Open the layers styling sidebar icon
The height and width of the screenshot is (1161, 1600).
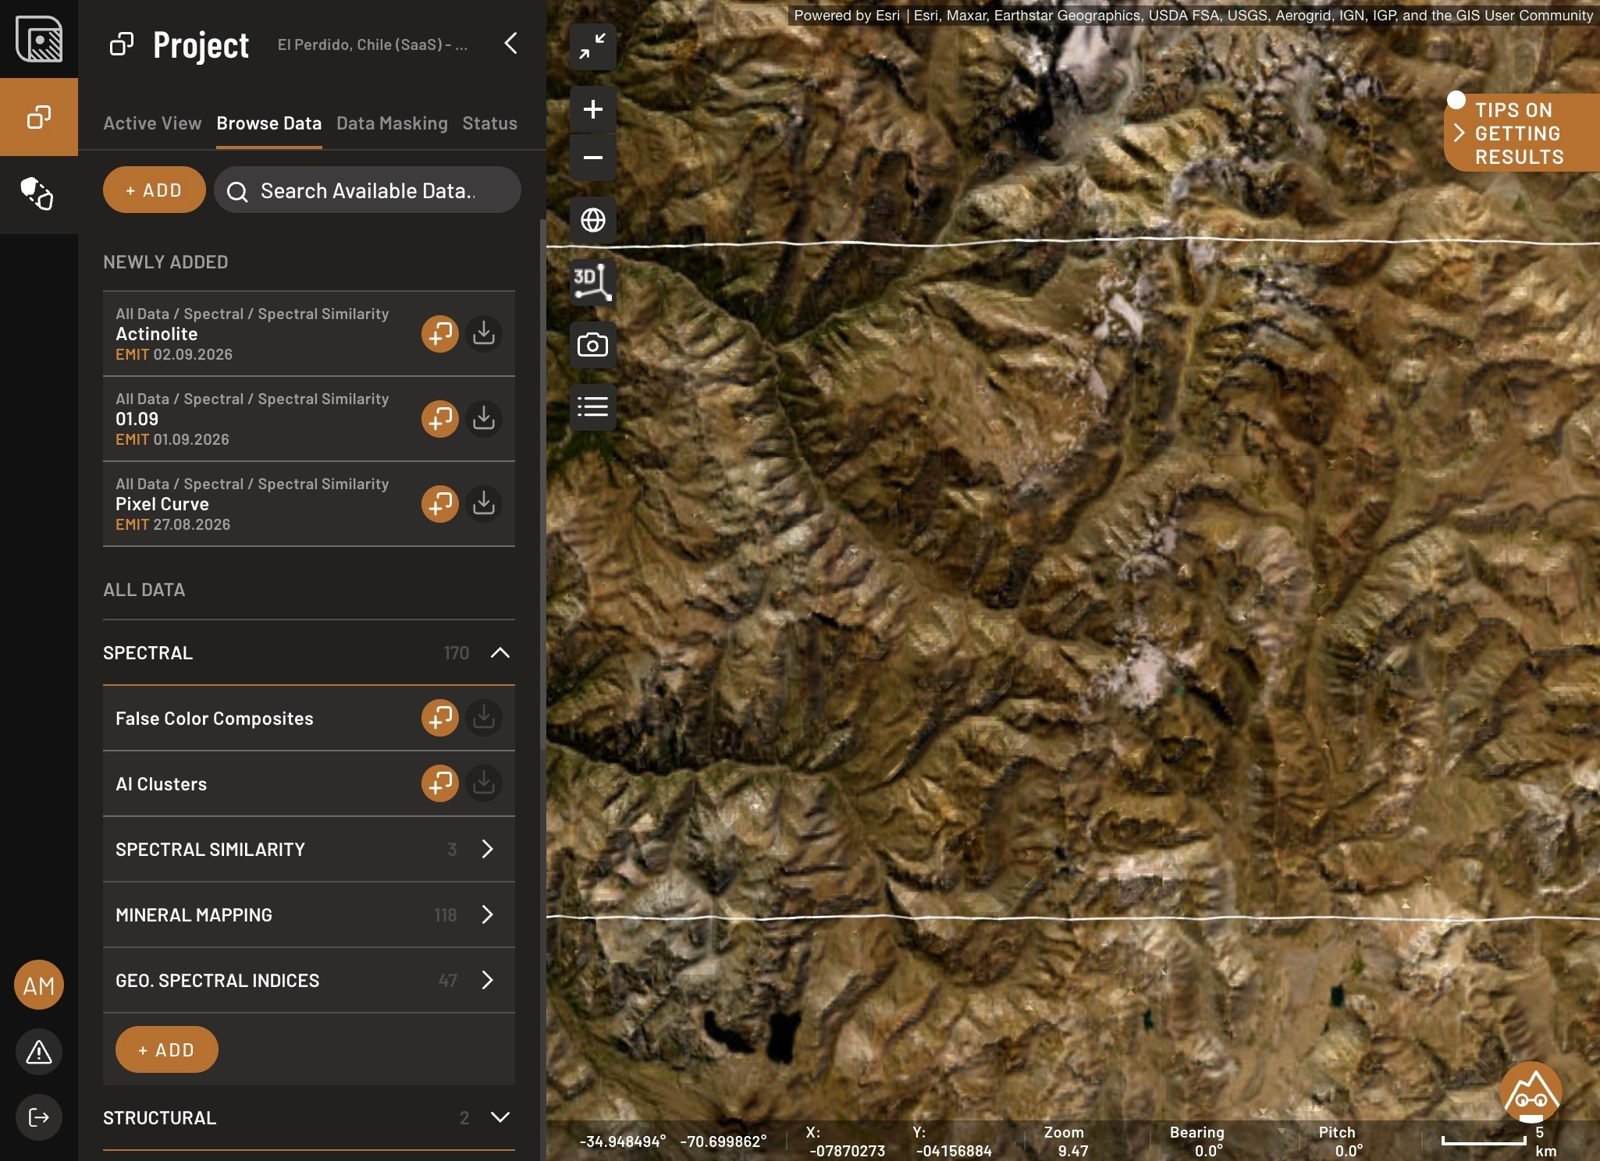click(x=39, y=194)
